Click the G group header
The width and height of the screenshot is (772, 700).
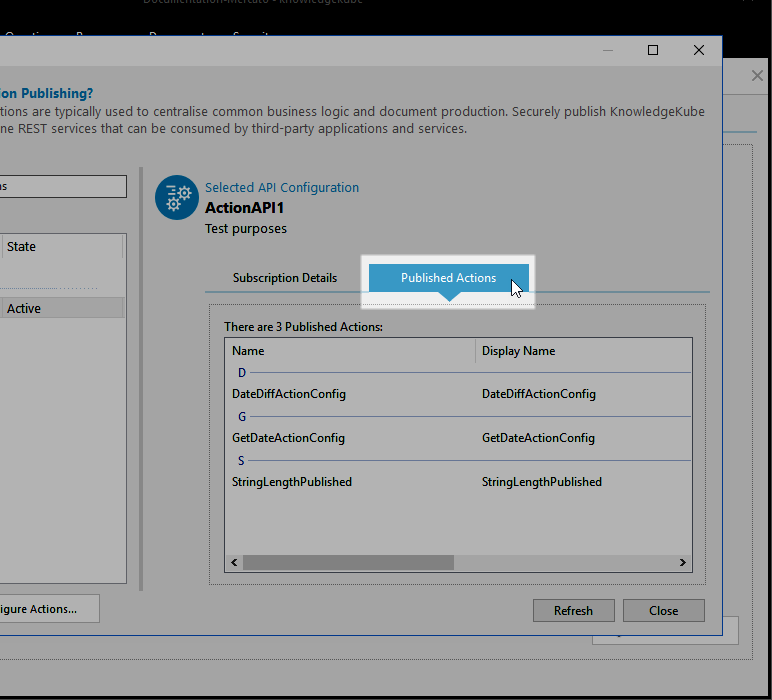coord(242,417)
